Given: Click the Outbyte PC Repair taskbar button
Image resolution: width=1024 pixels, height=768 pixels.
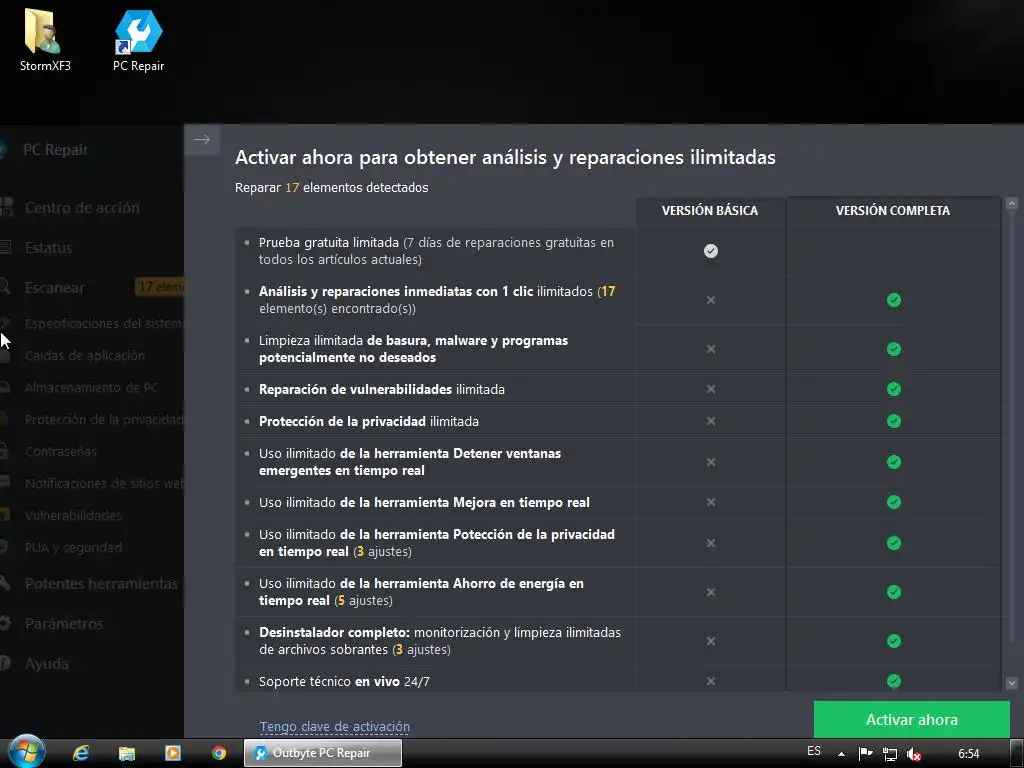Looking at the screenshot, I should click(323, 753).
